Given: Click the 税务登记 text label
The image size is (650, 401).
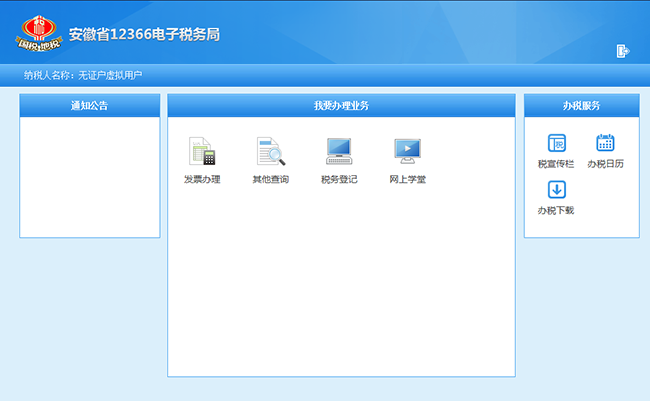Looking at the screenshot, I should point(339,180).
